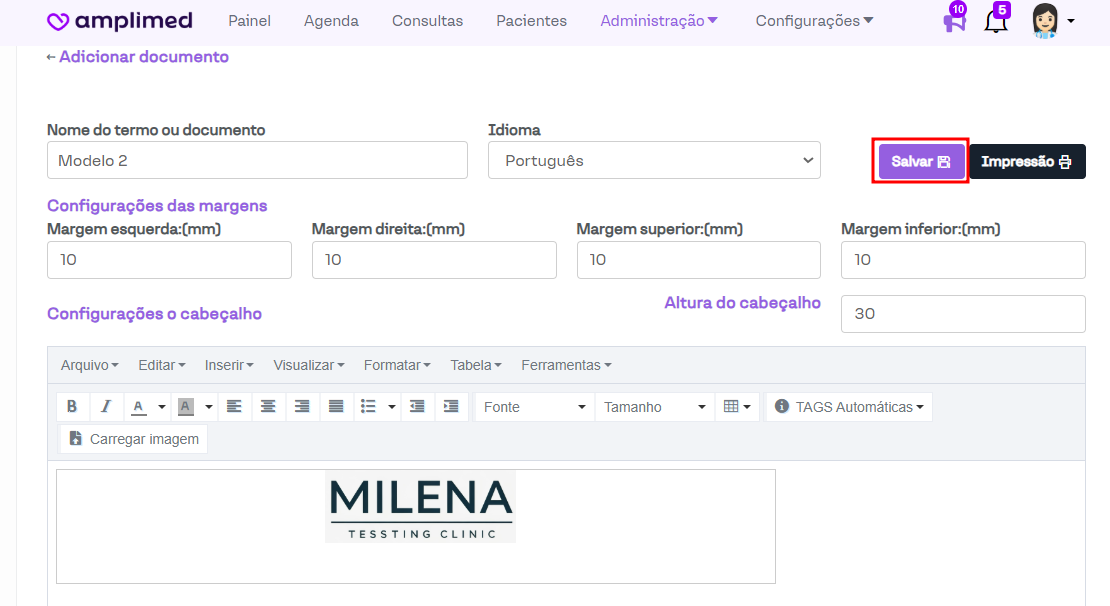Open the Idioma language dropdown
The image size is (1110, 606).
click(x=654, y=160)
